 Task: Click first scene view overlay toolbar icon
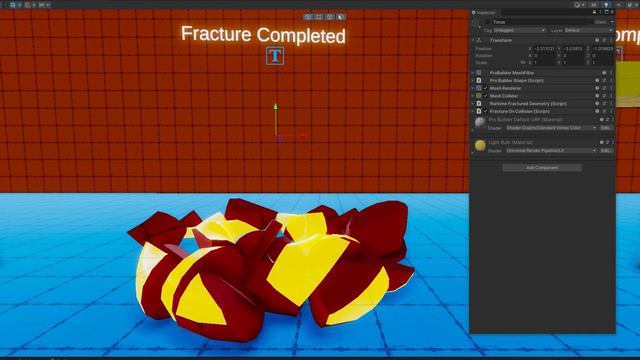point(308,17)
